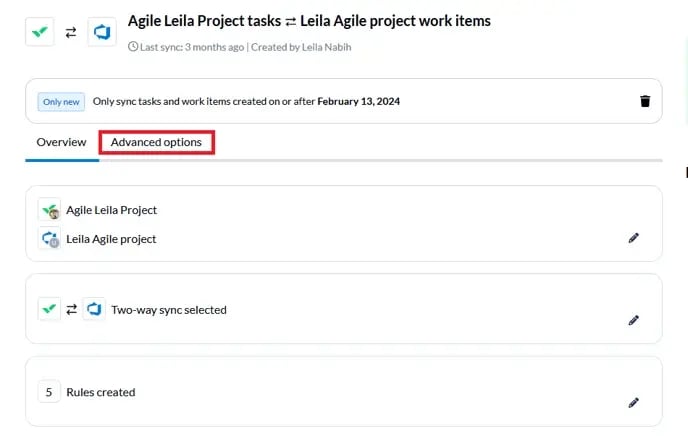
Task: Click the Azure DevOps icon in the header
Action: pos(102,32)
